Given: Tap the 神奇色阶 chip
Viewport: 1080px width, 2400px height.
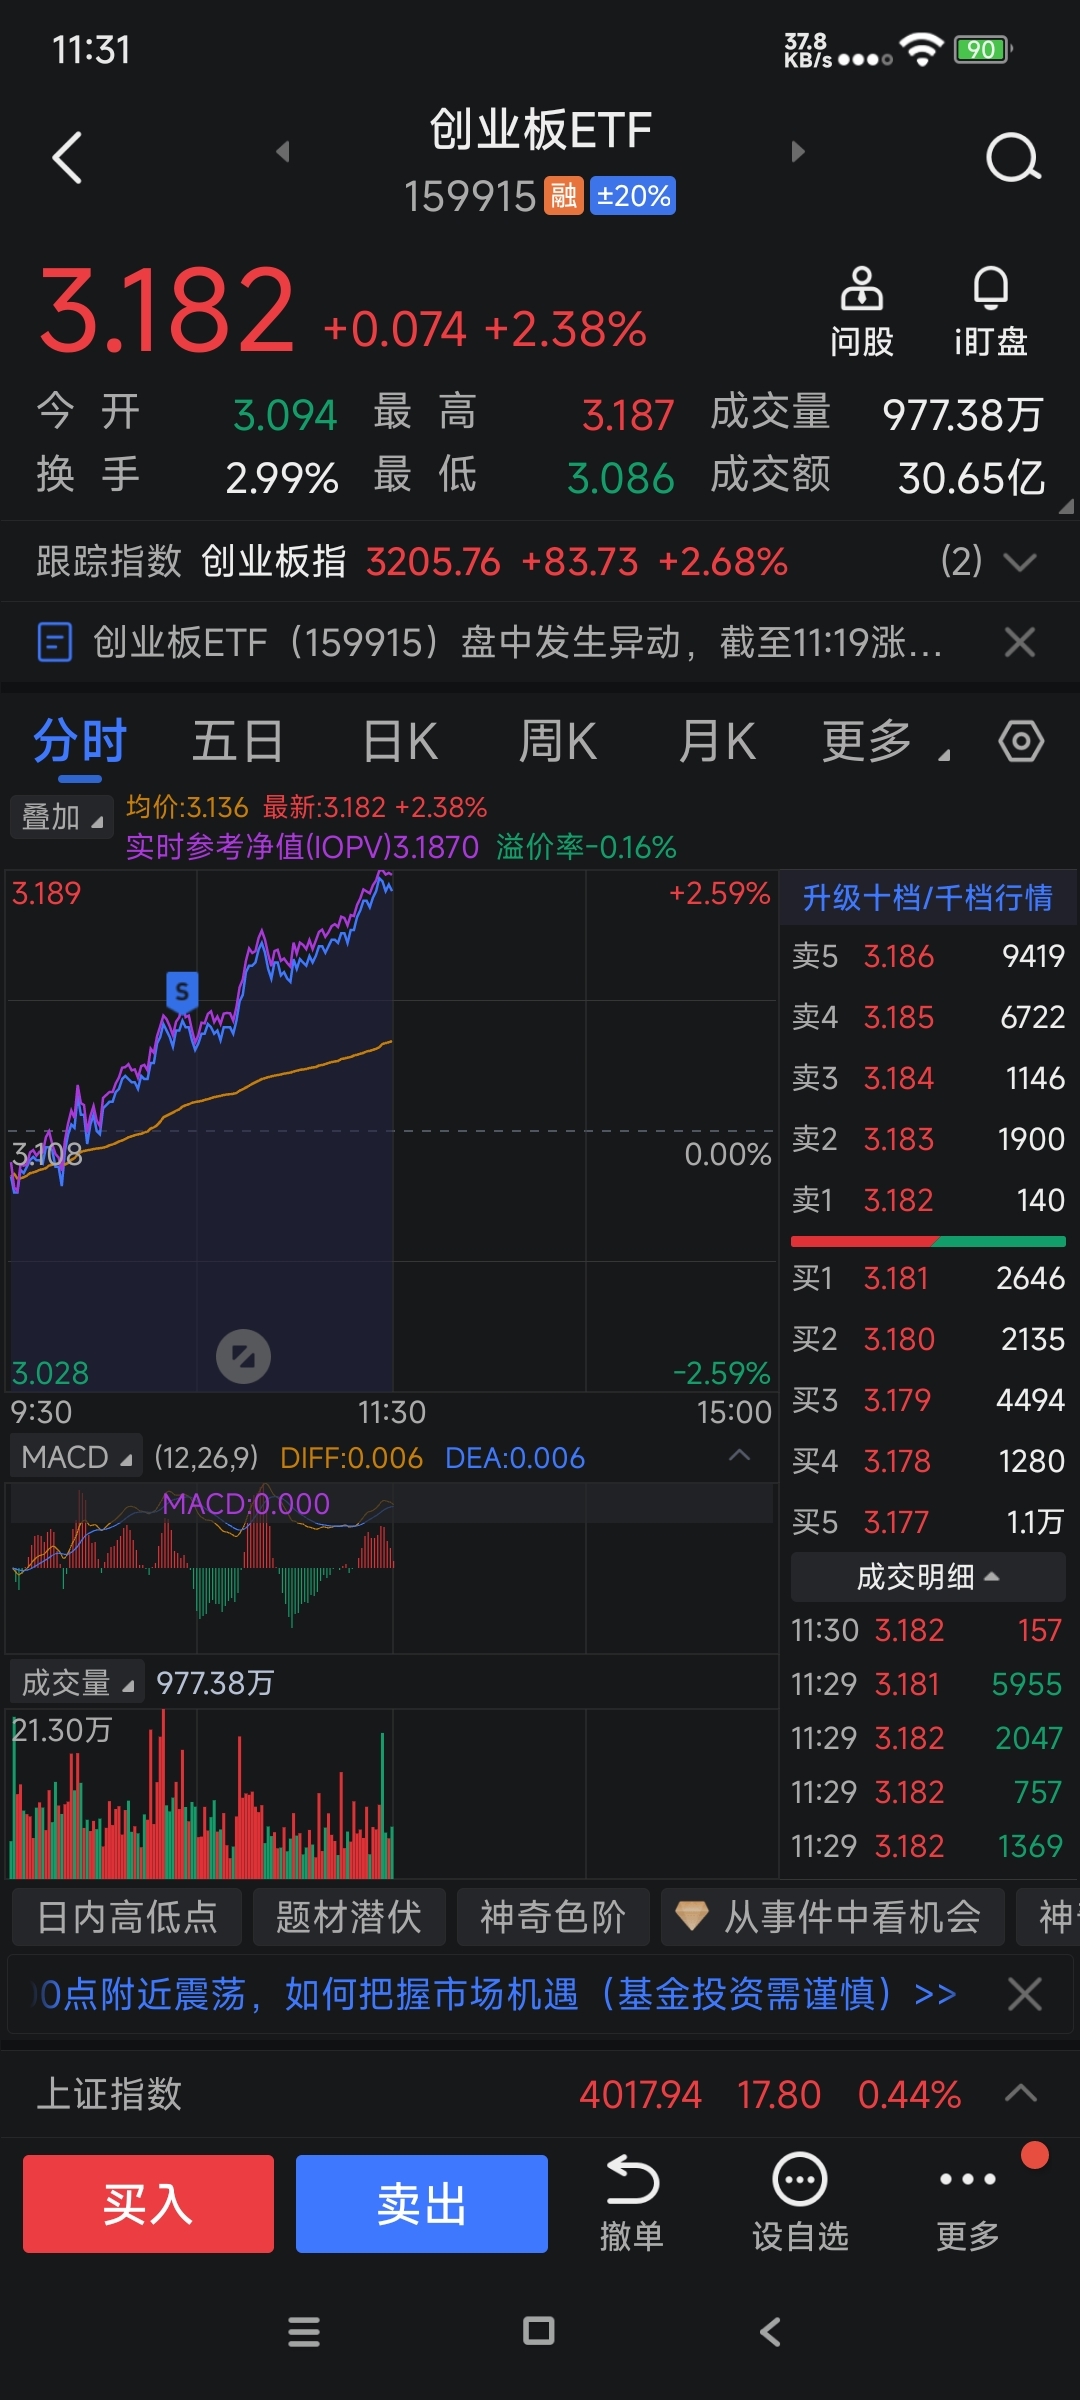Looking at the screenshot, I should point(553,1917).
